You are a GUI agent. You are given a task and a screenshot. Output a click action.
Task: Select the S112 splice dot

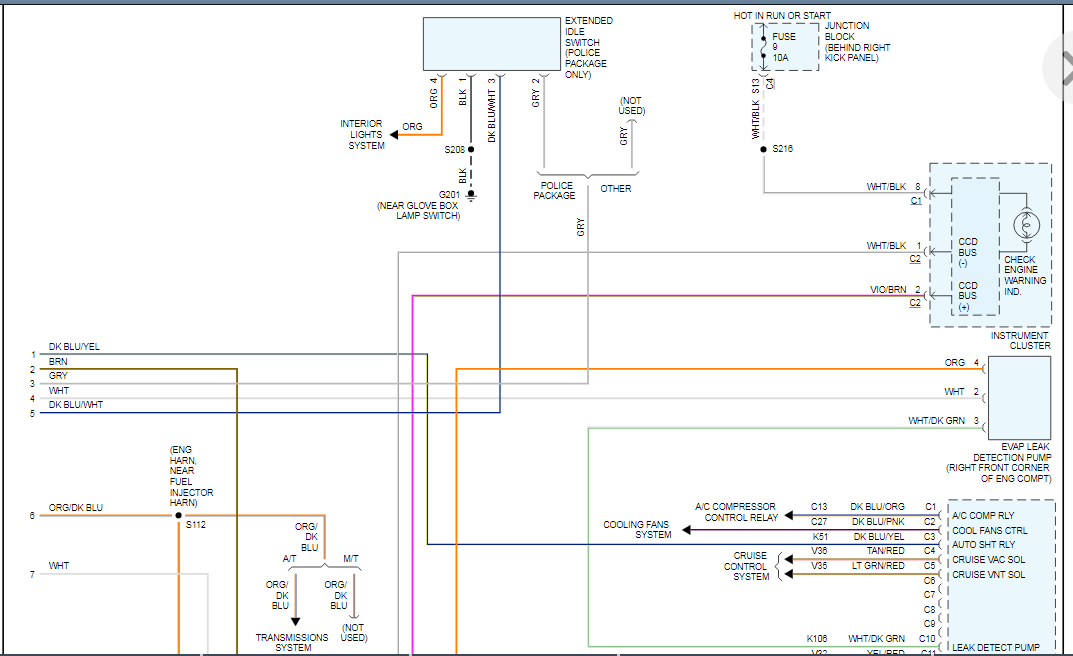point(179,516)
